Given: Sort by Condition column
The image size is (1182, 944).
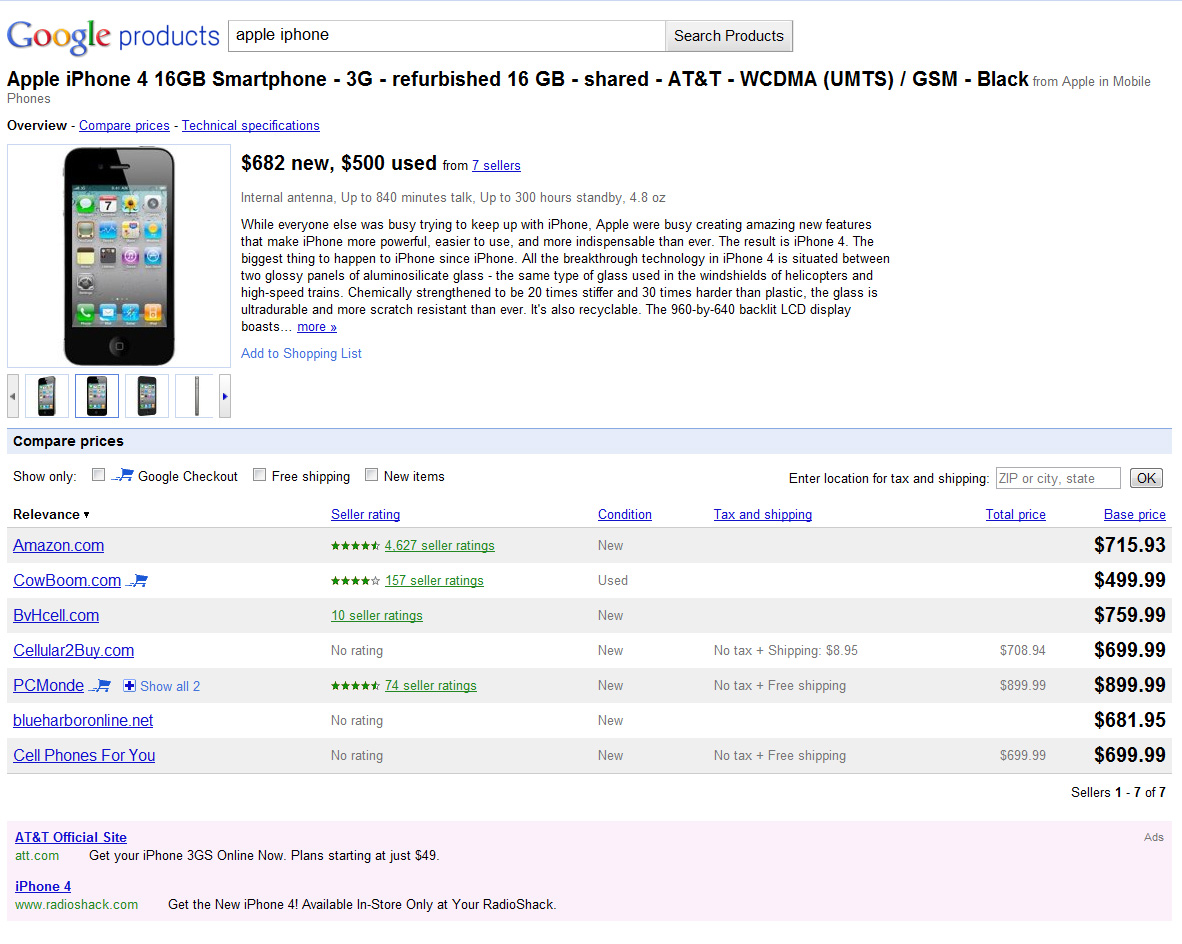Looking at the screenshot, I should coord(625,515).
